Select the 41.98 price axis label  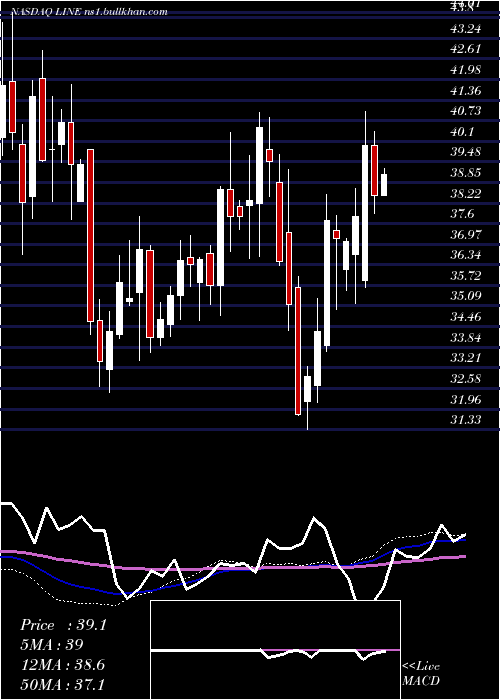tap(466, 70)
